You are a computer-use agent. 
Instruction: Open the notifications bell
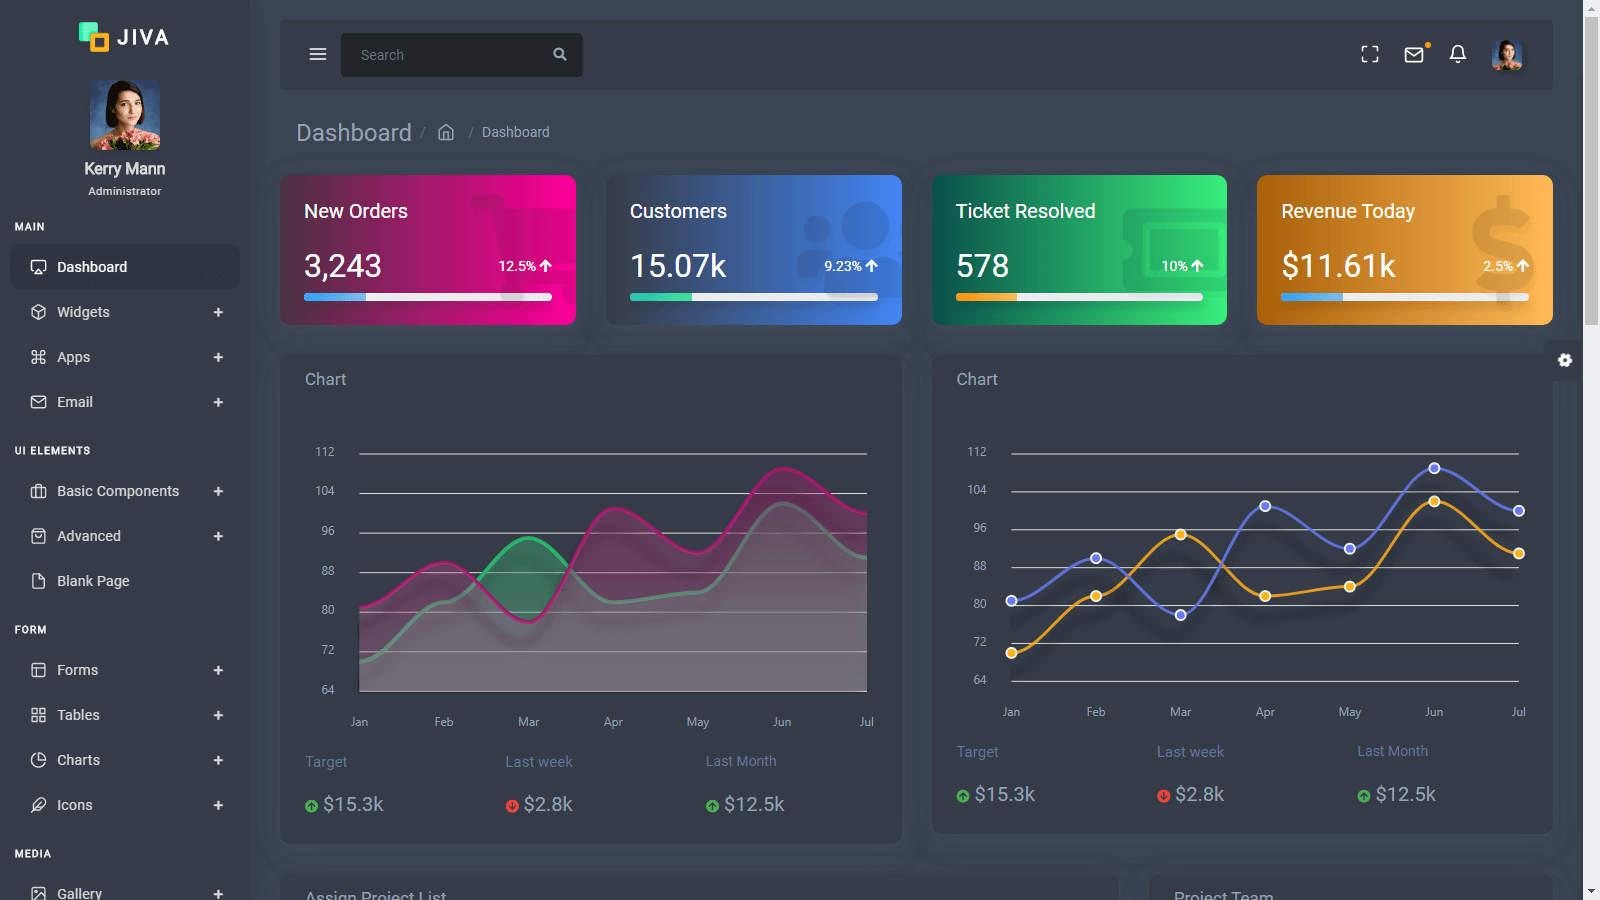coord(1458,54)
